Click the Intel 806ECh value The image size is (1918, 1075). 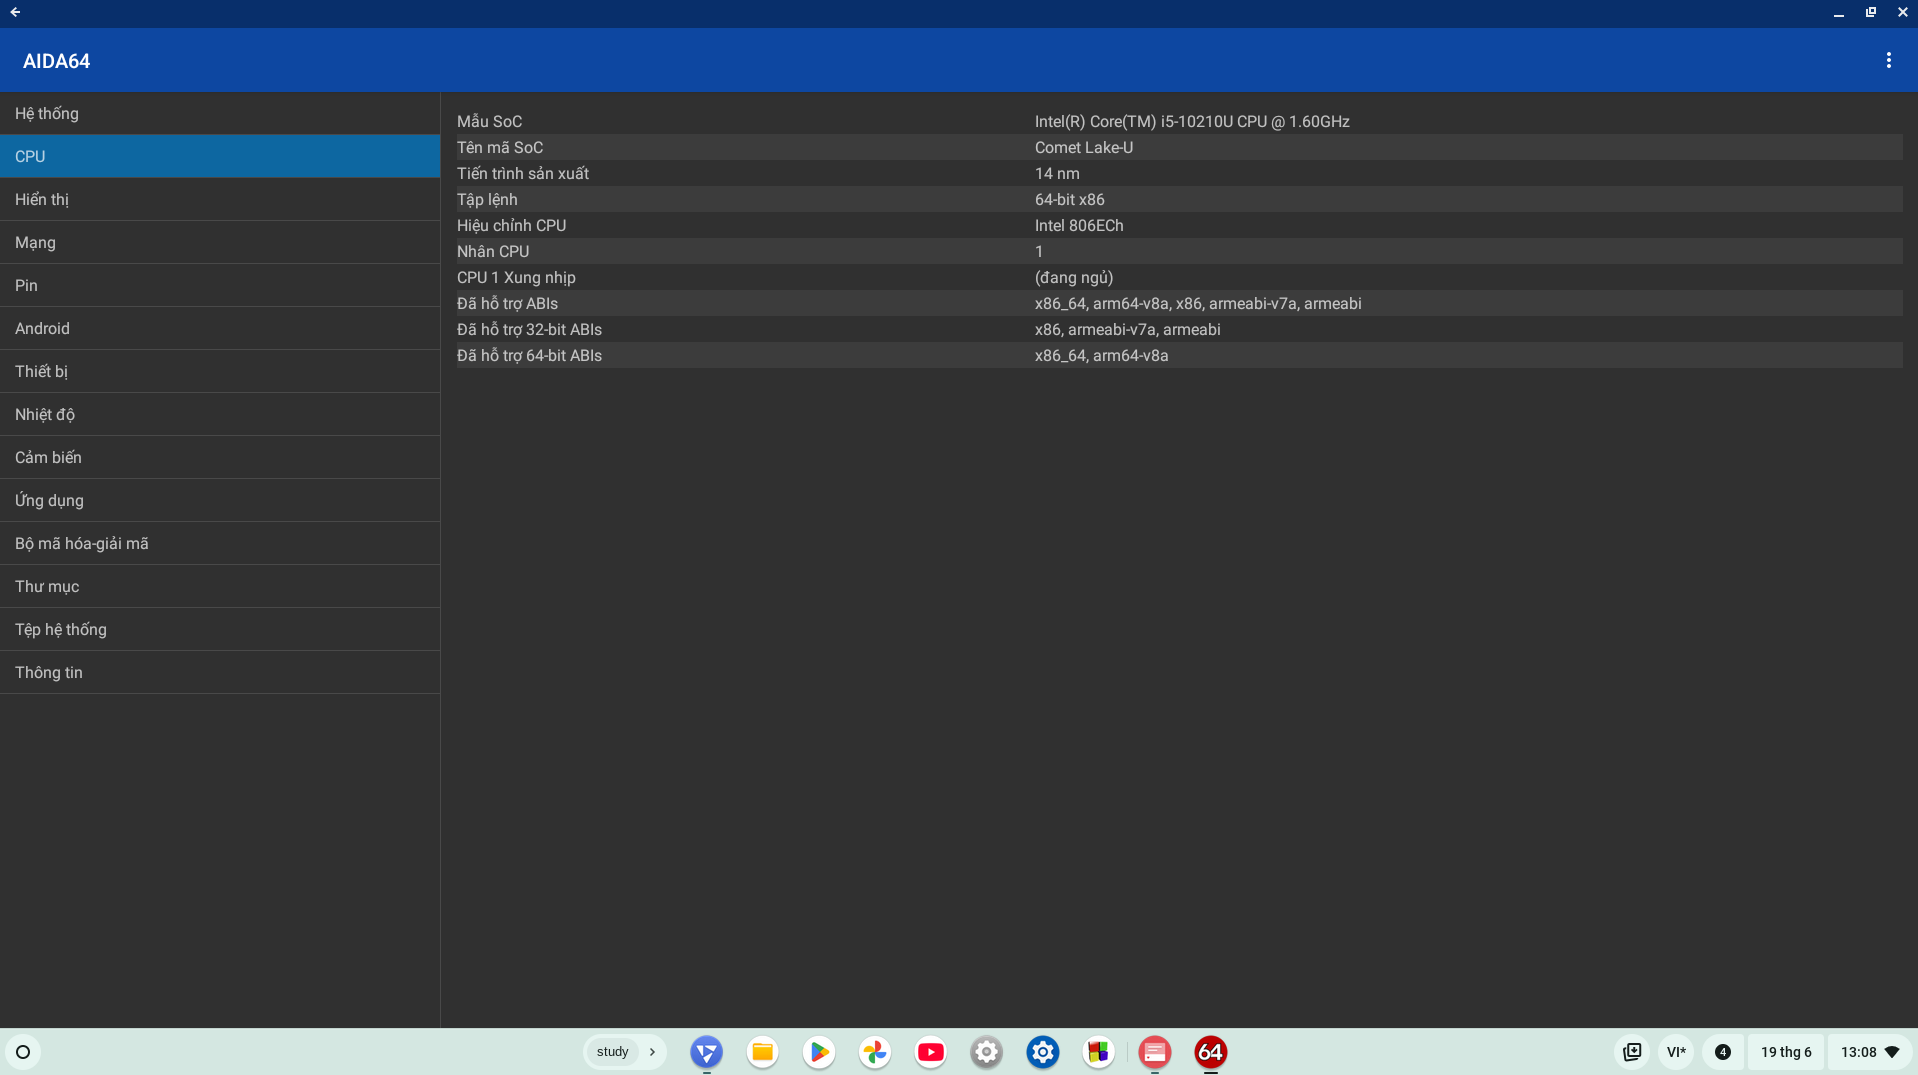[x=1079, y=226]
